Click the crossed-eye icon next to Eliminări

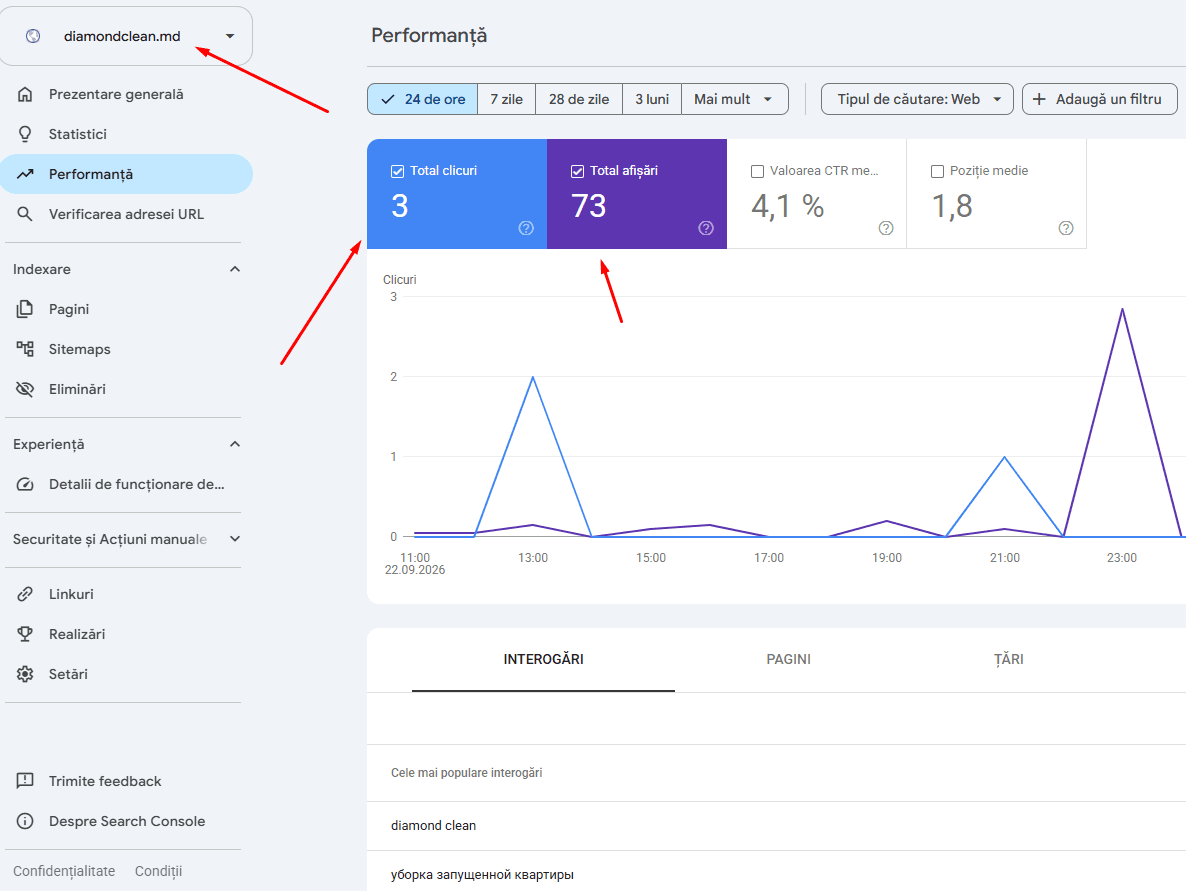[x=25, y=389]
